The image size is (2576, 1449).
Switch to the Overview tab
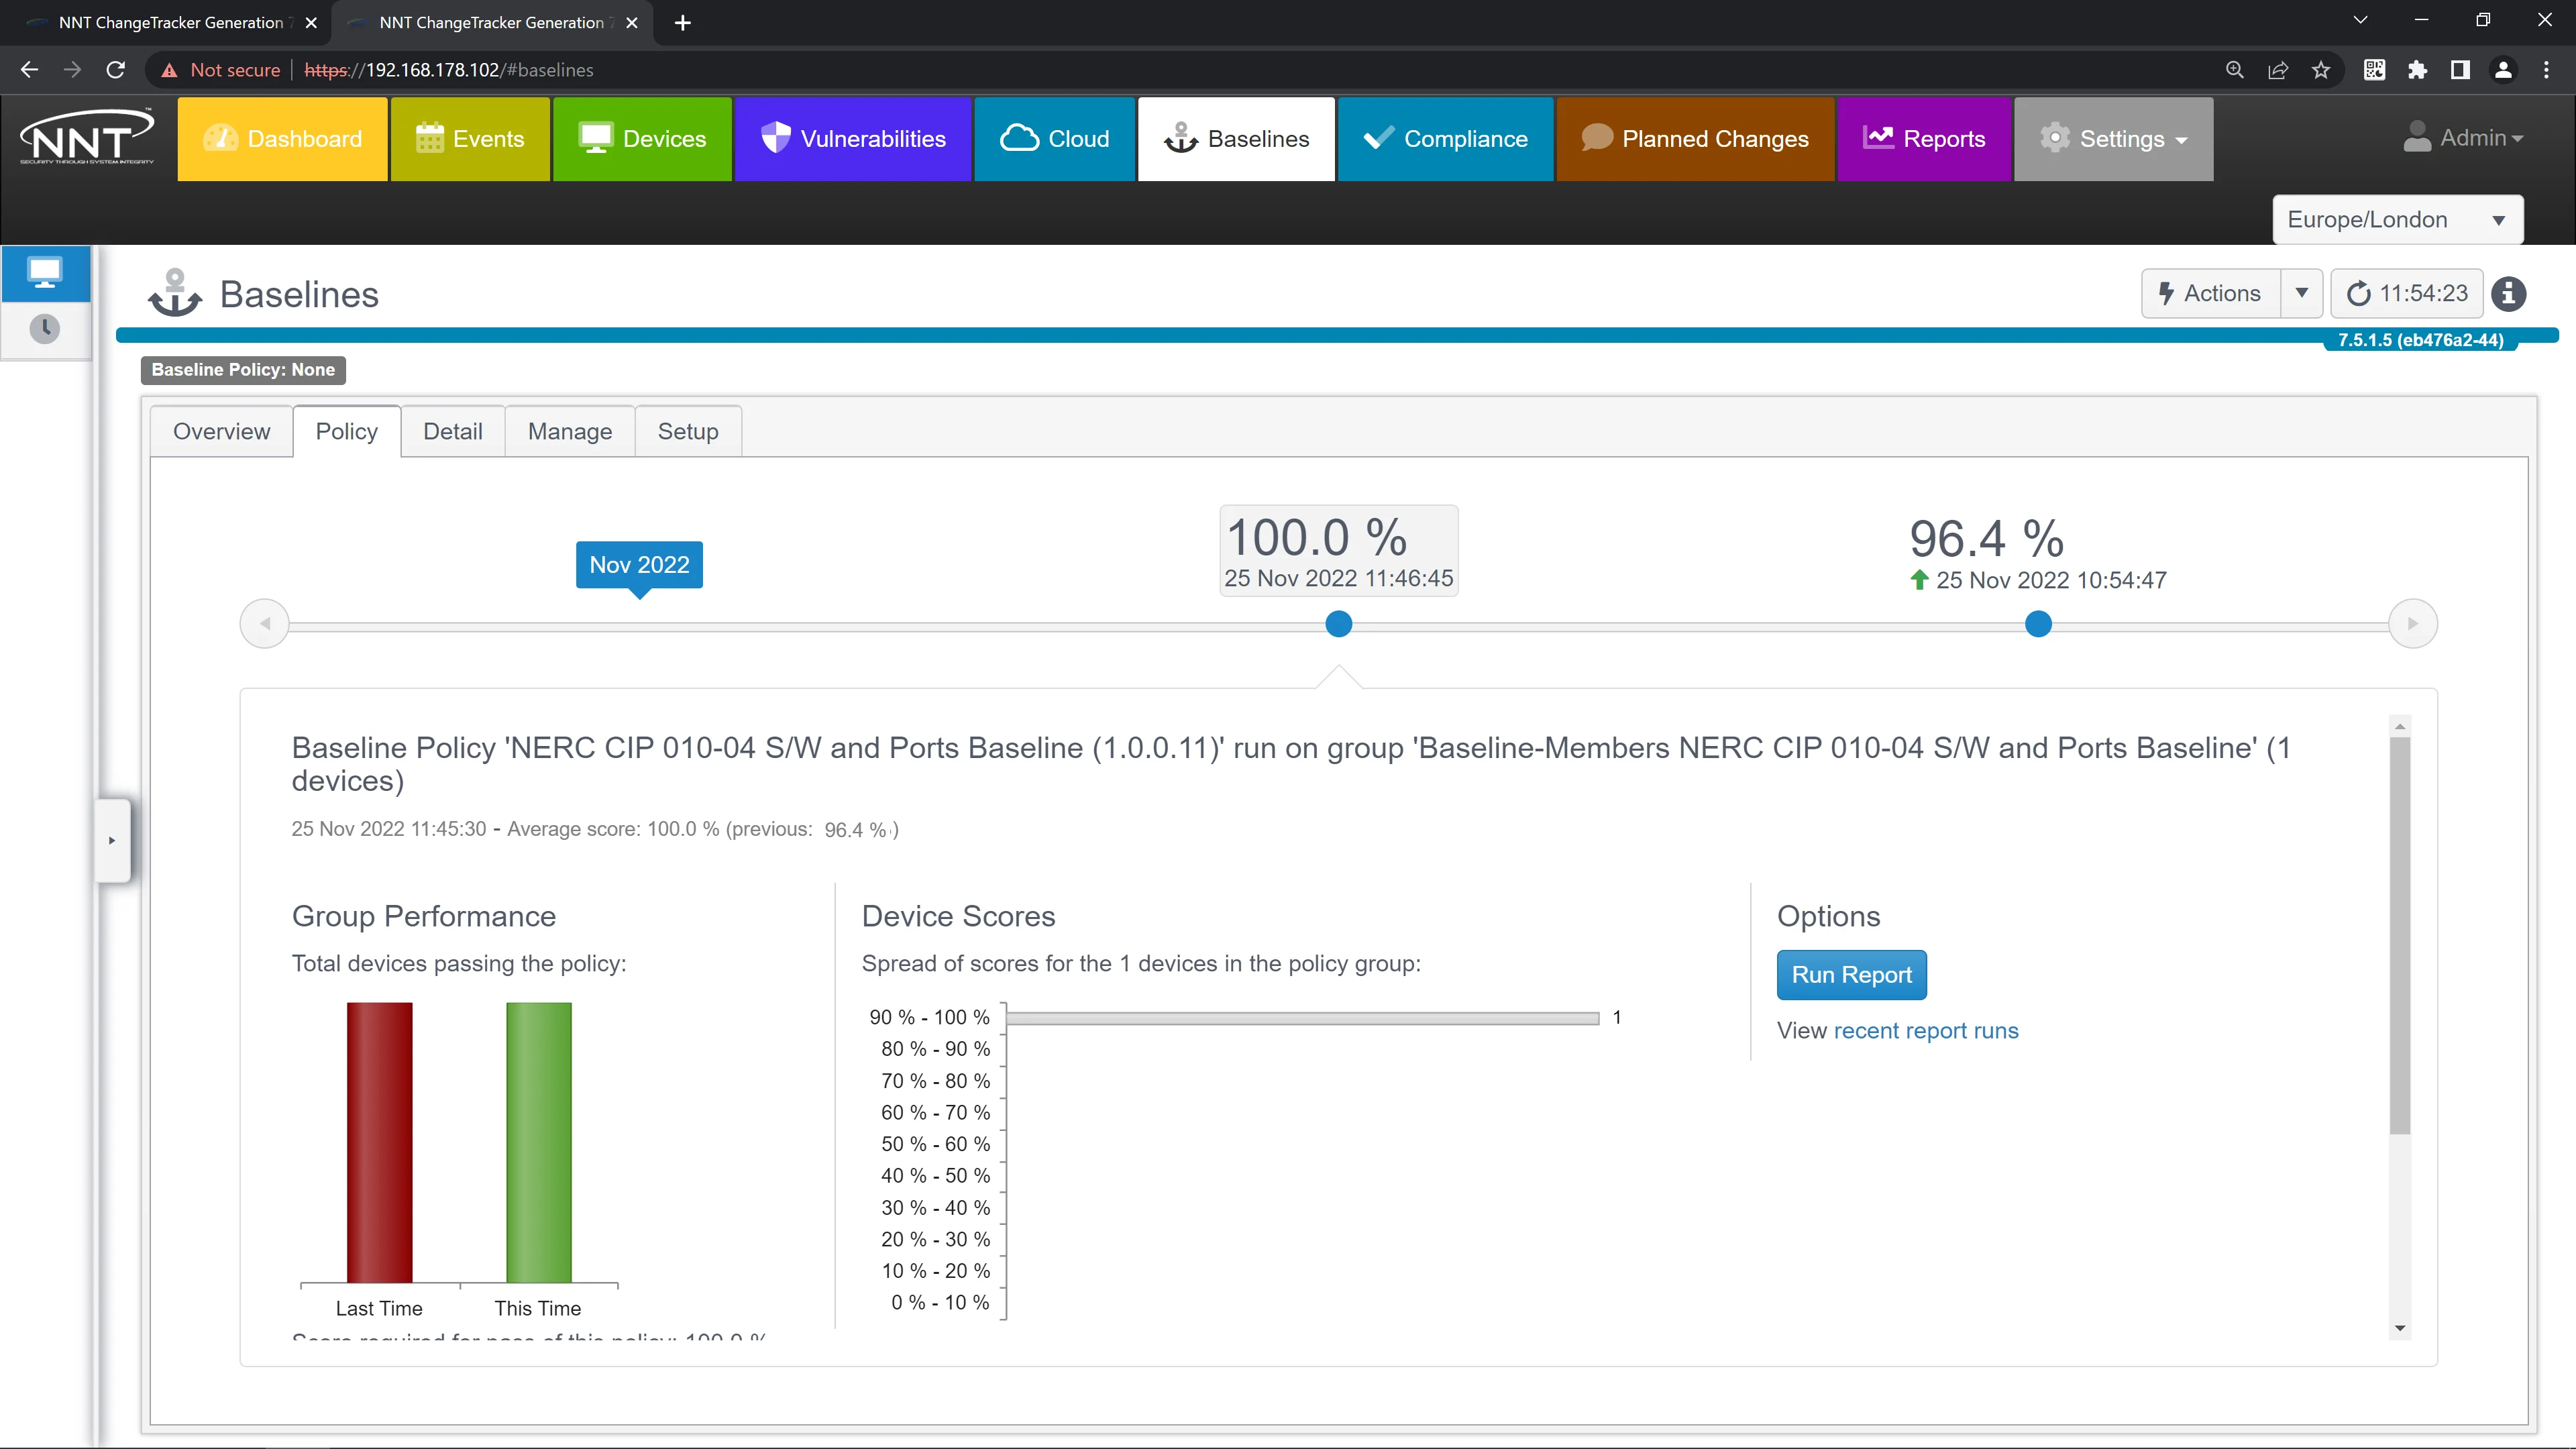click(221, 431)
